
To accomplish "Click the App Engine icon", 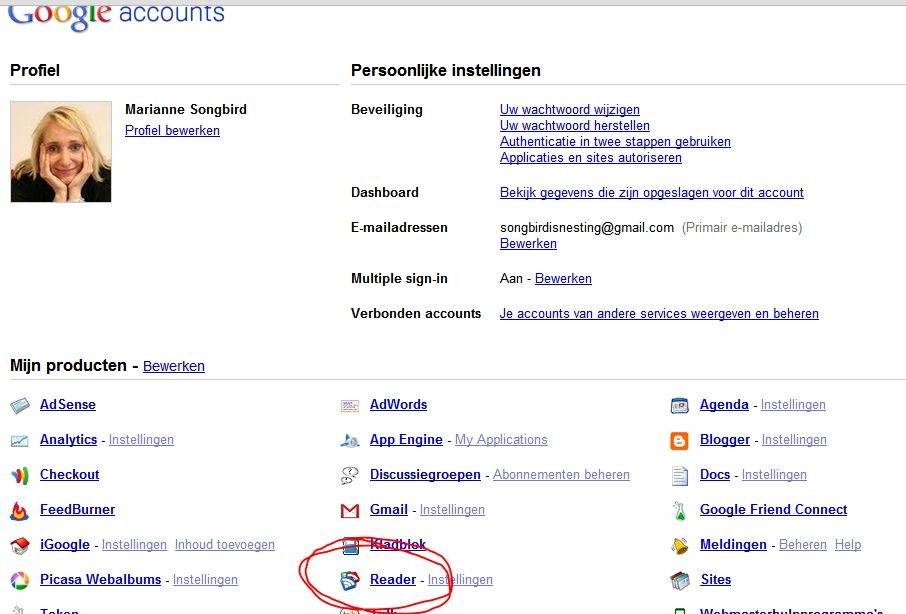I will (350, 441).
